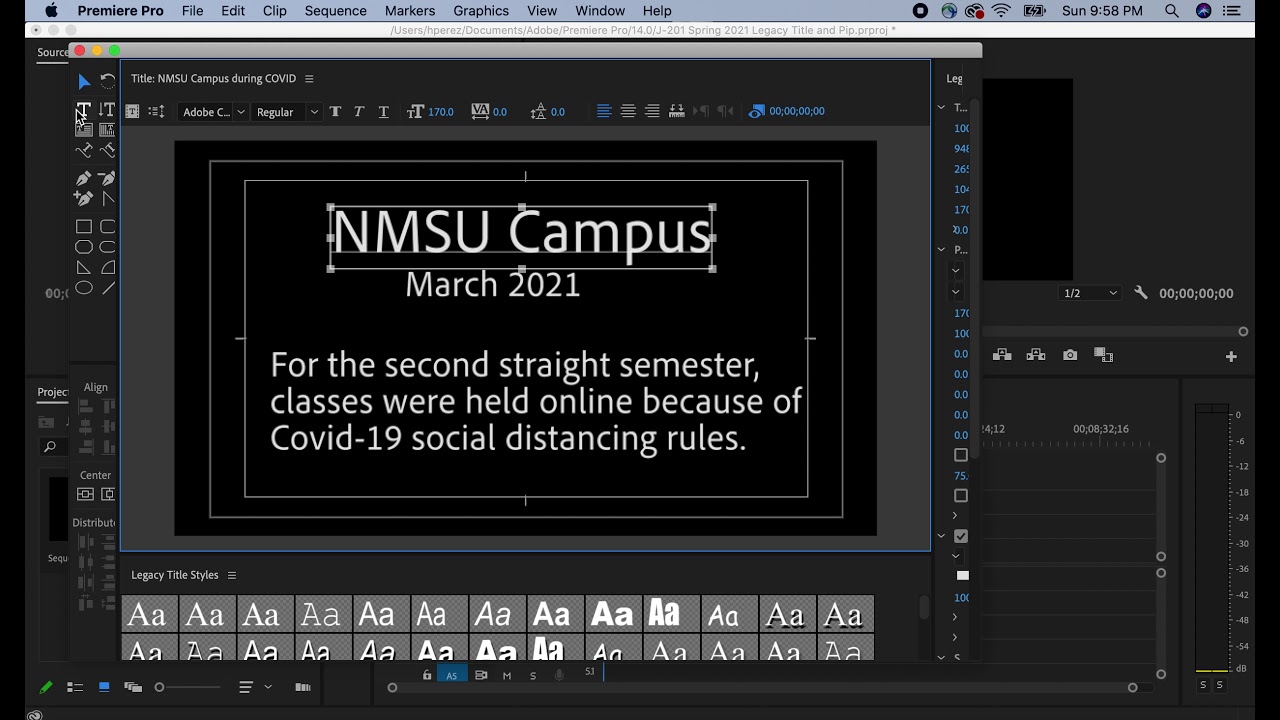1280x720 pixels.
Task: Select the Line tool
Action: (108, 288)
